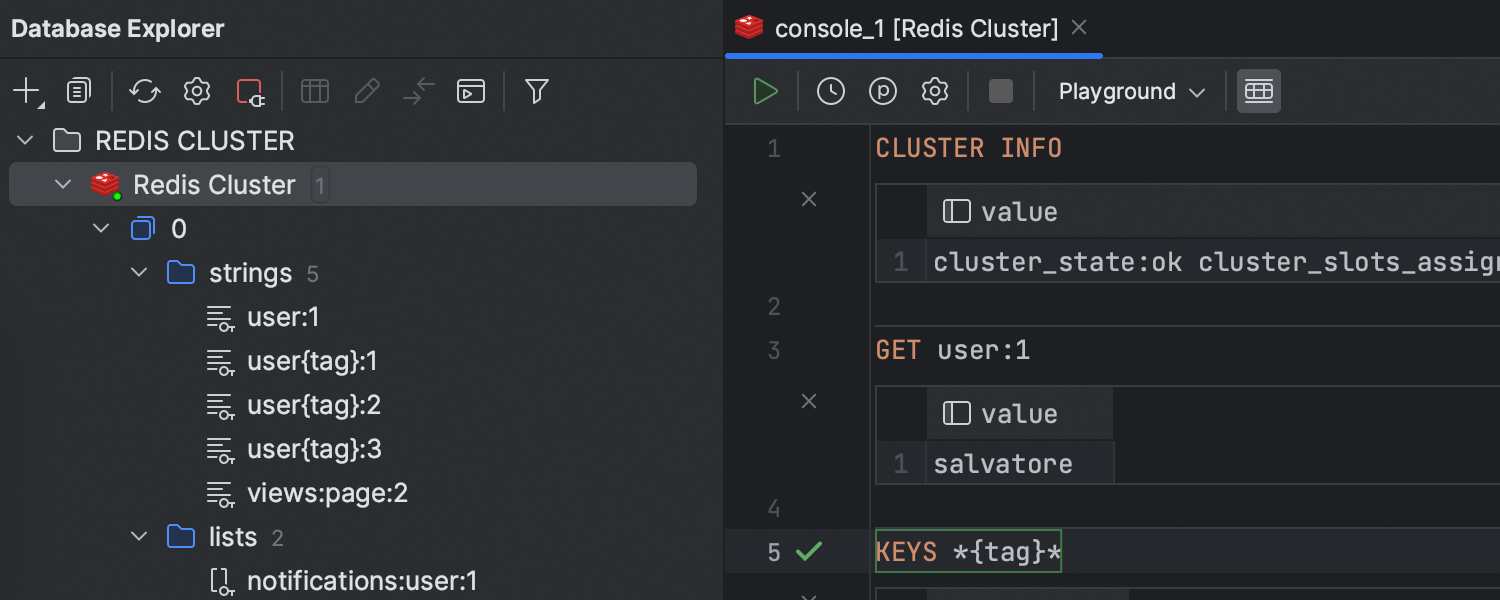
Task: Select the user{tag}:2 key
Action: (x=313, y=405)
